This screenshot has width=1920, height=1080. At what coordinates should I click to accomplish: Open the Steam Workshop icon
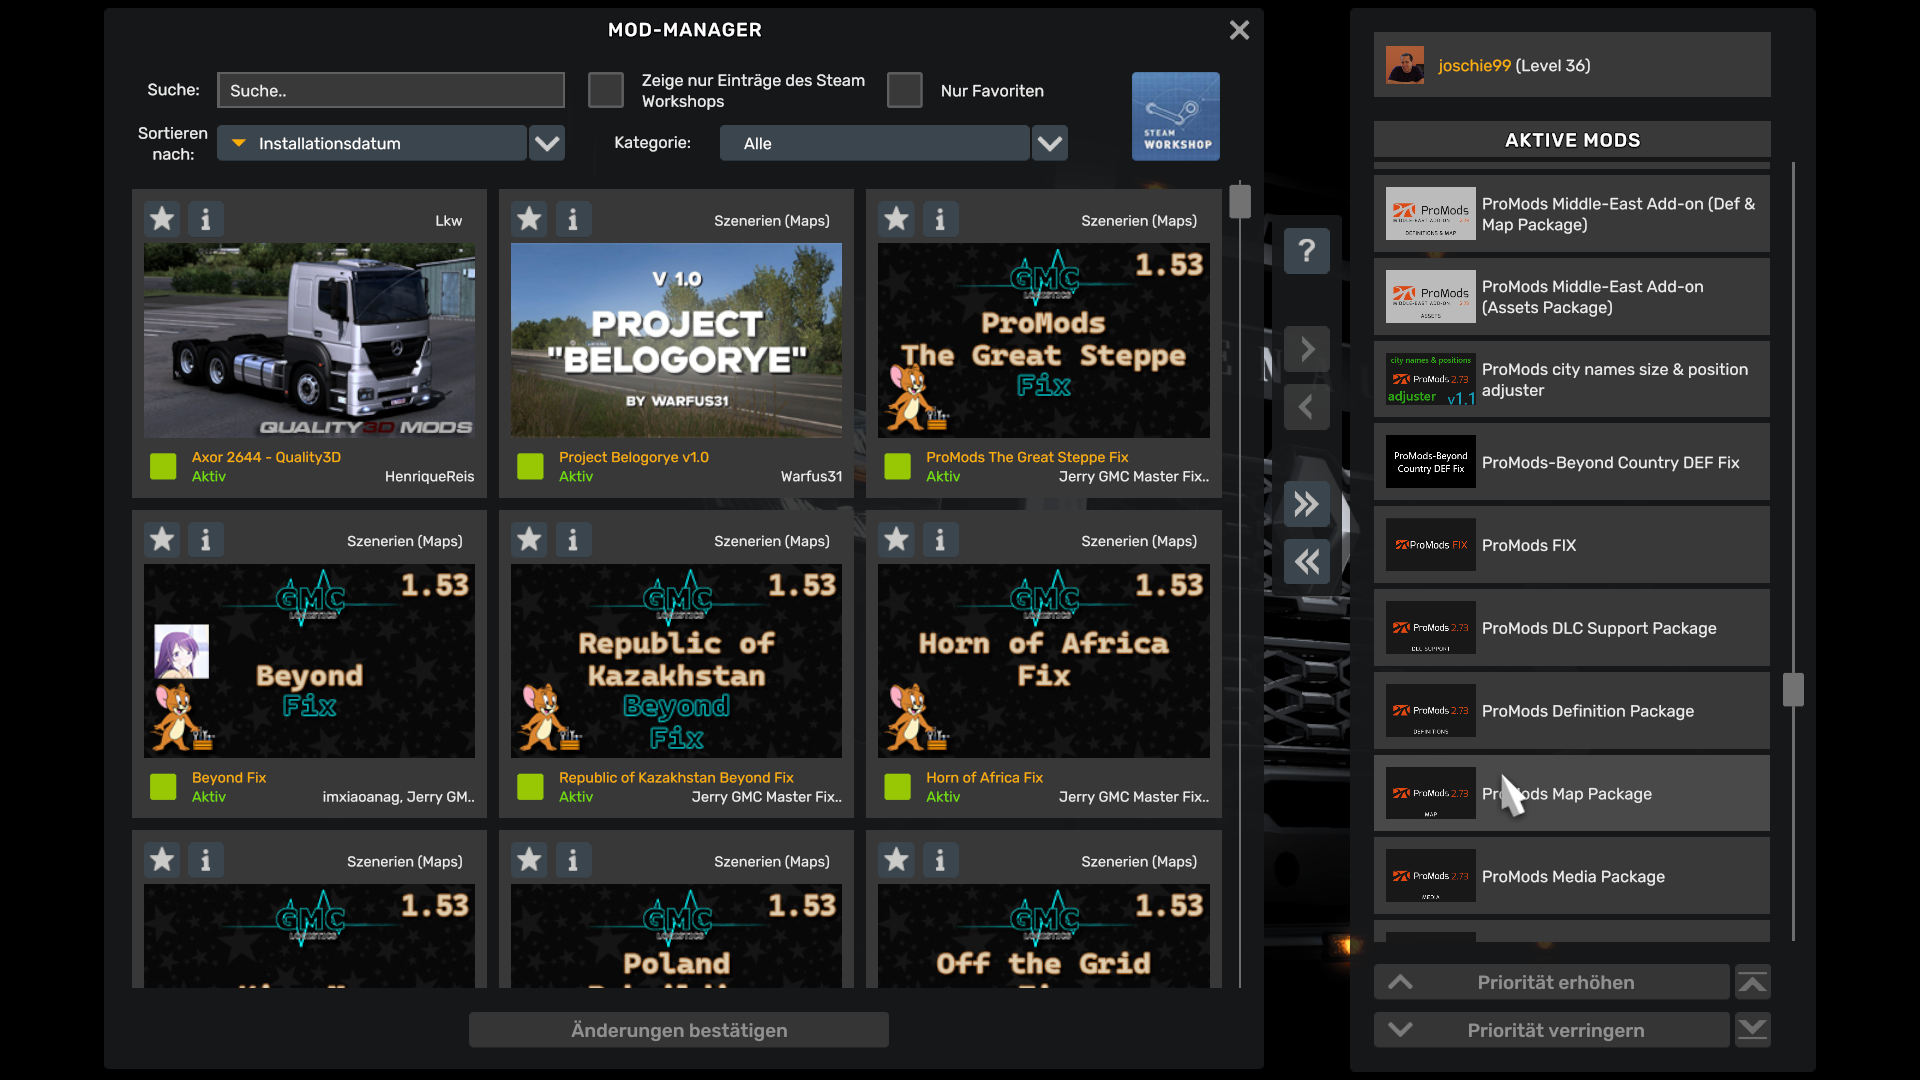(1175, 116)
